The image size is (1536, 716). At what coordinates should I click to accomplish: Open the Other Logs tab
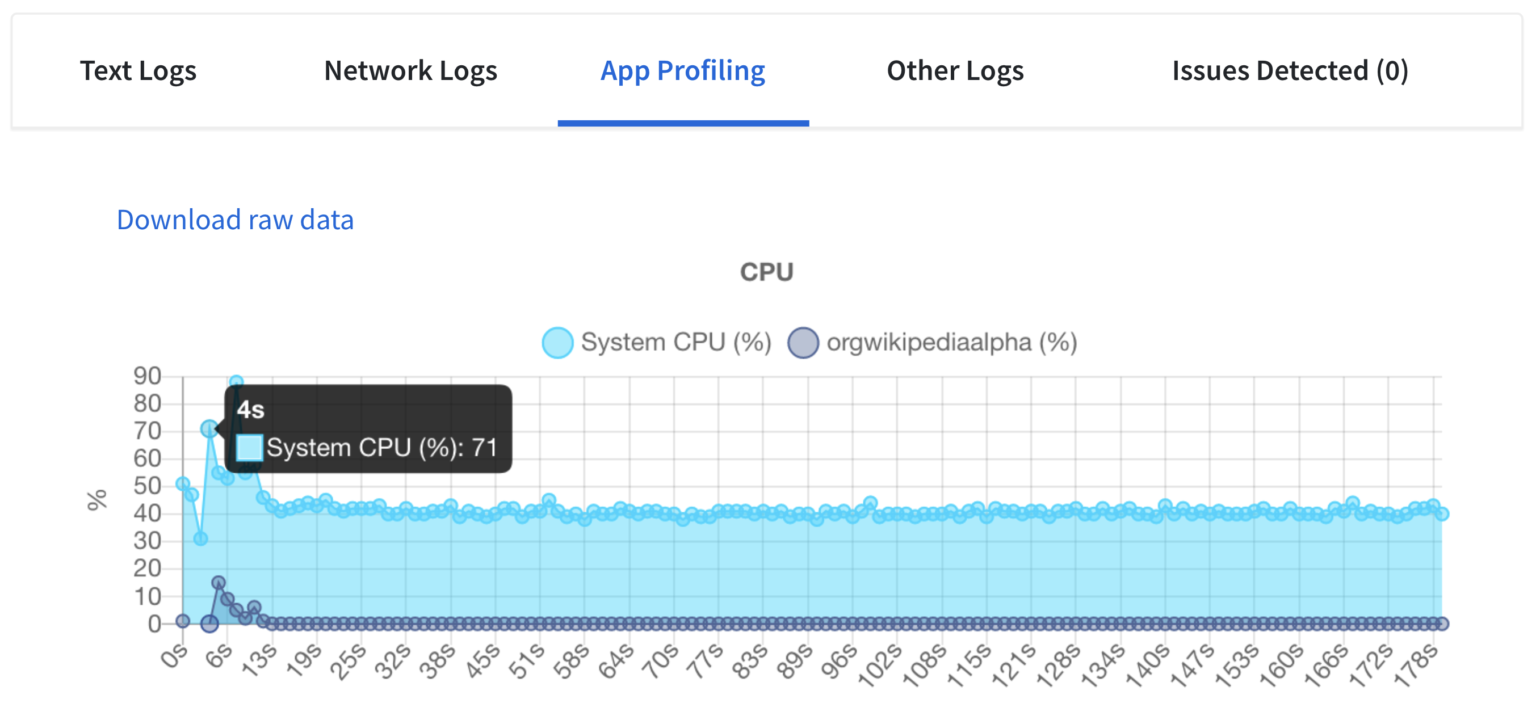(x=955, y=71)
